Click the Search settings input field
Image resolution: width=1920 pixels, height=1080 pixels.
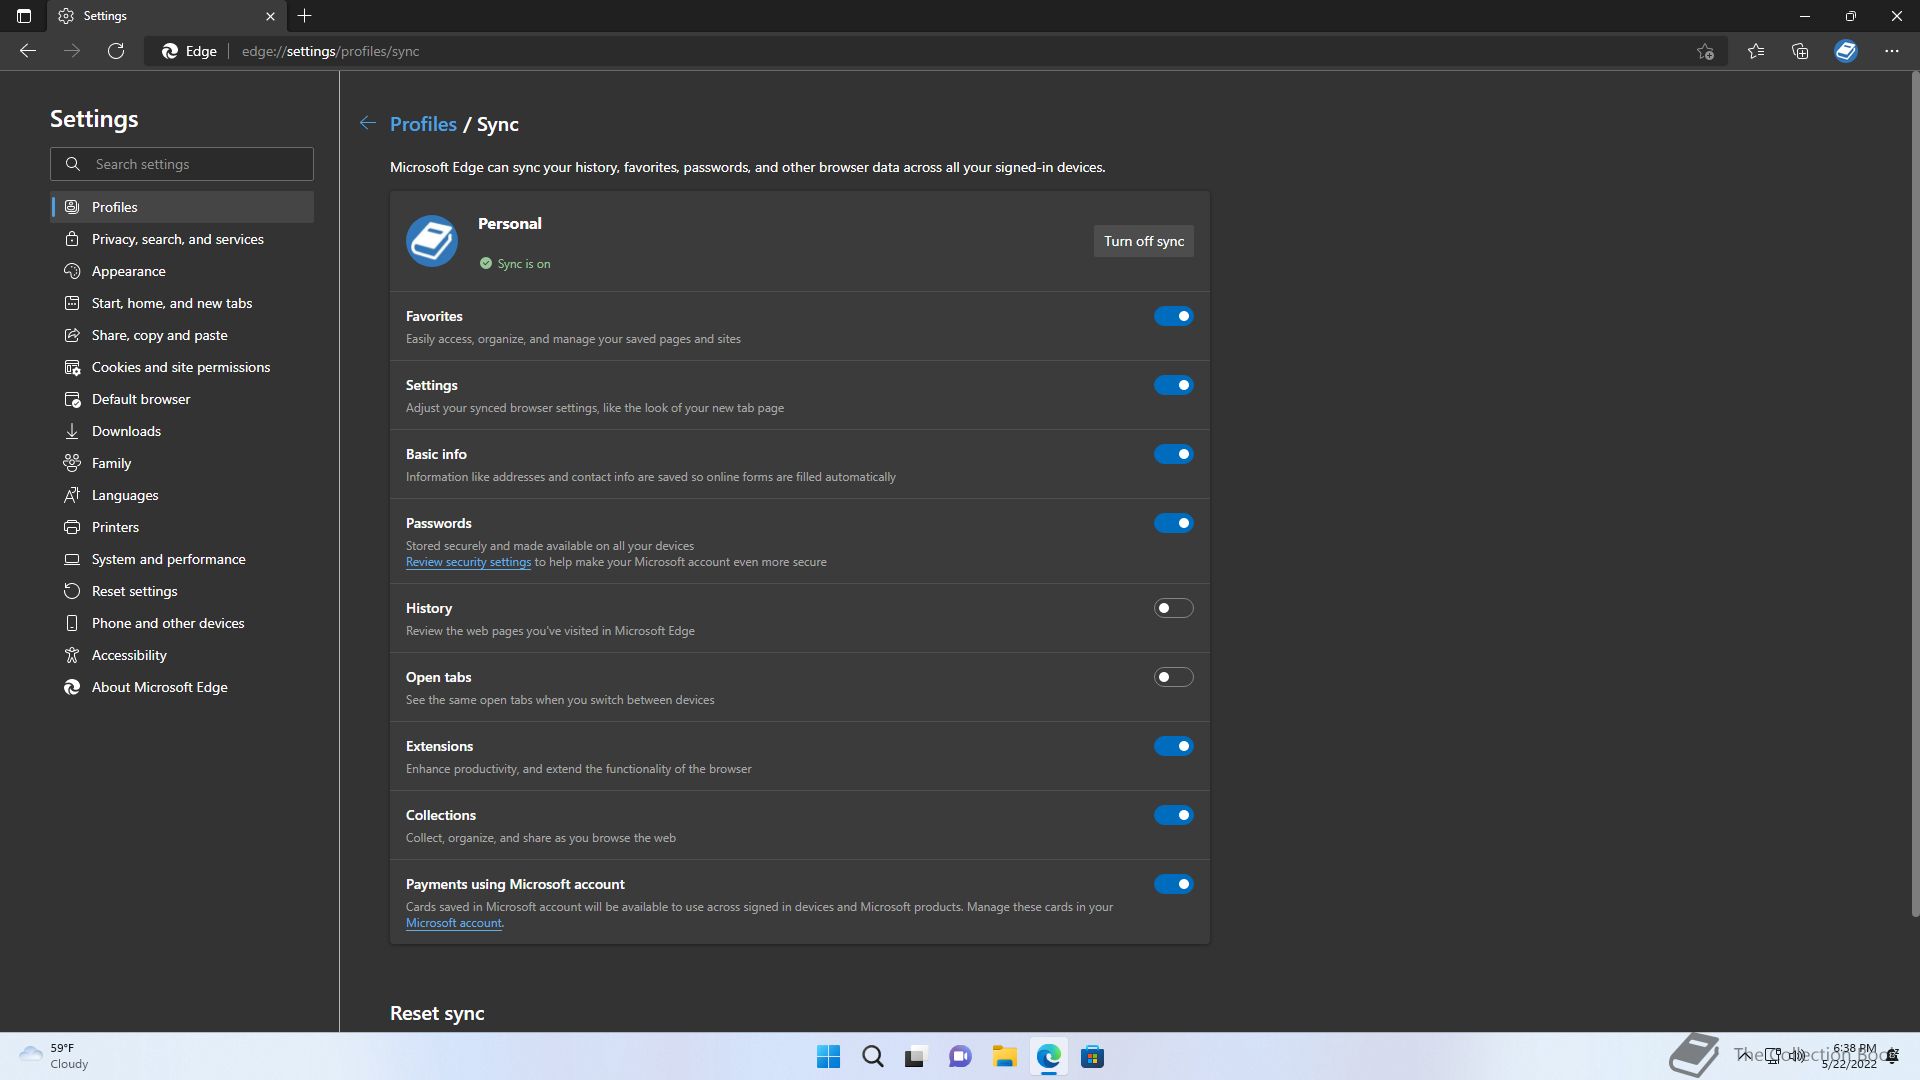pos(182,164)
